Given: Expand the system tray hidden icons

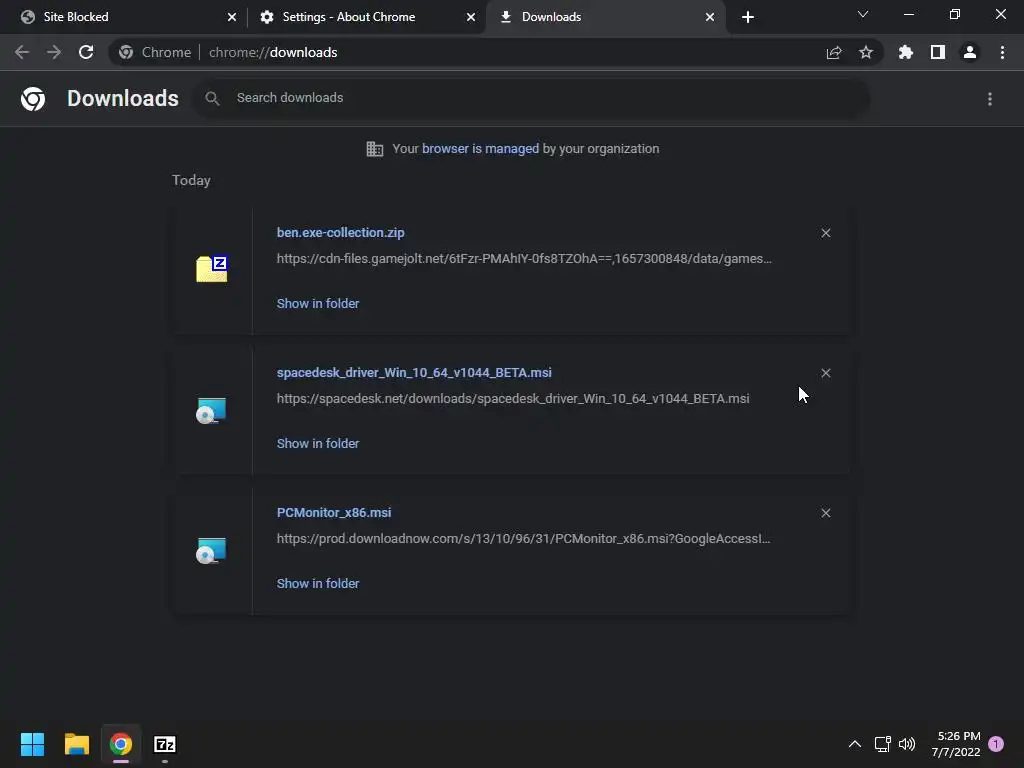Looking at the screenshot, I should [854, 744].
